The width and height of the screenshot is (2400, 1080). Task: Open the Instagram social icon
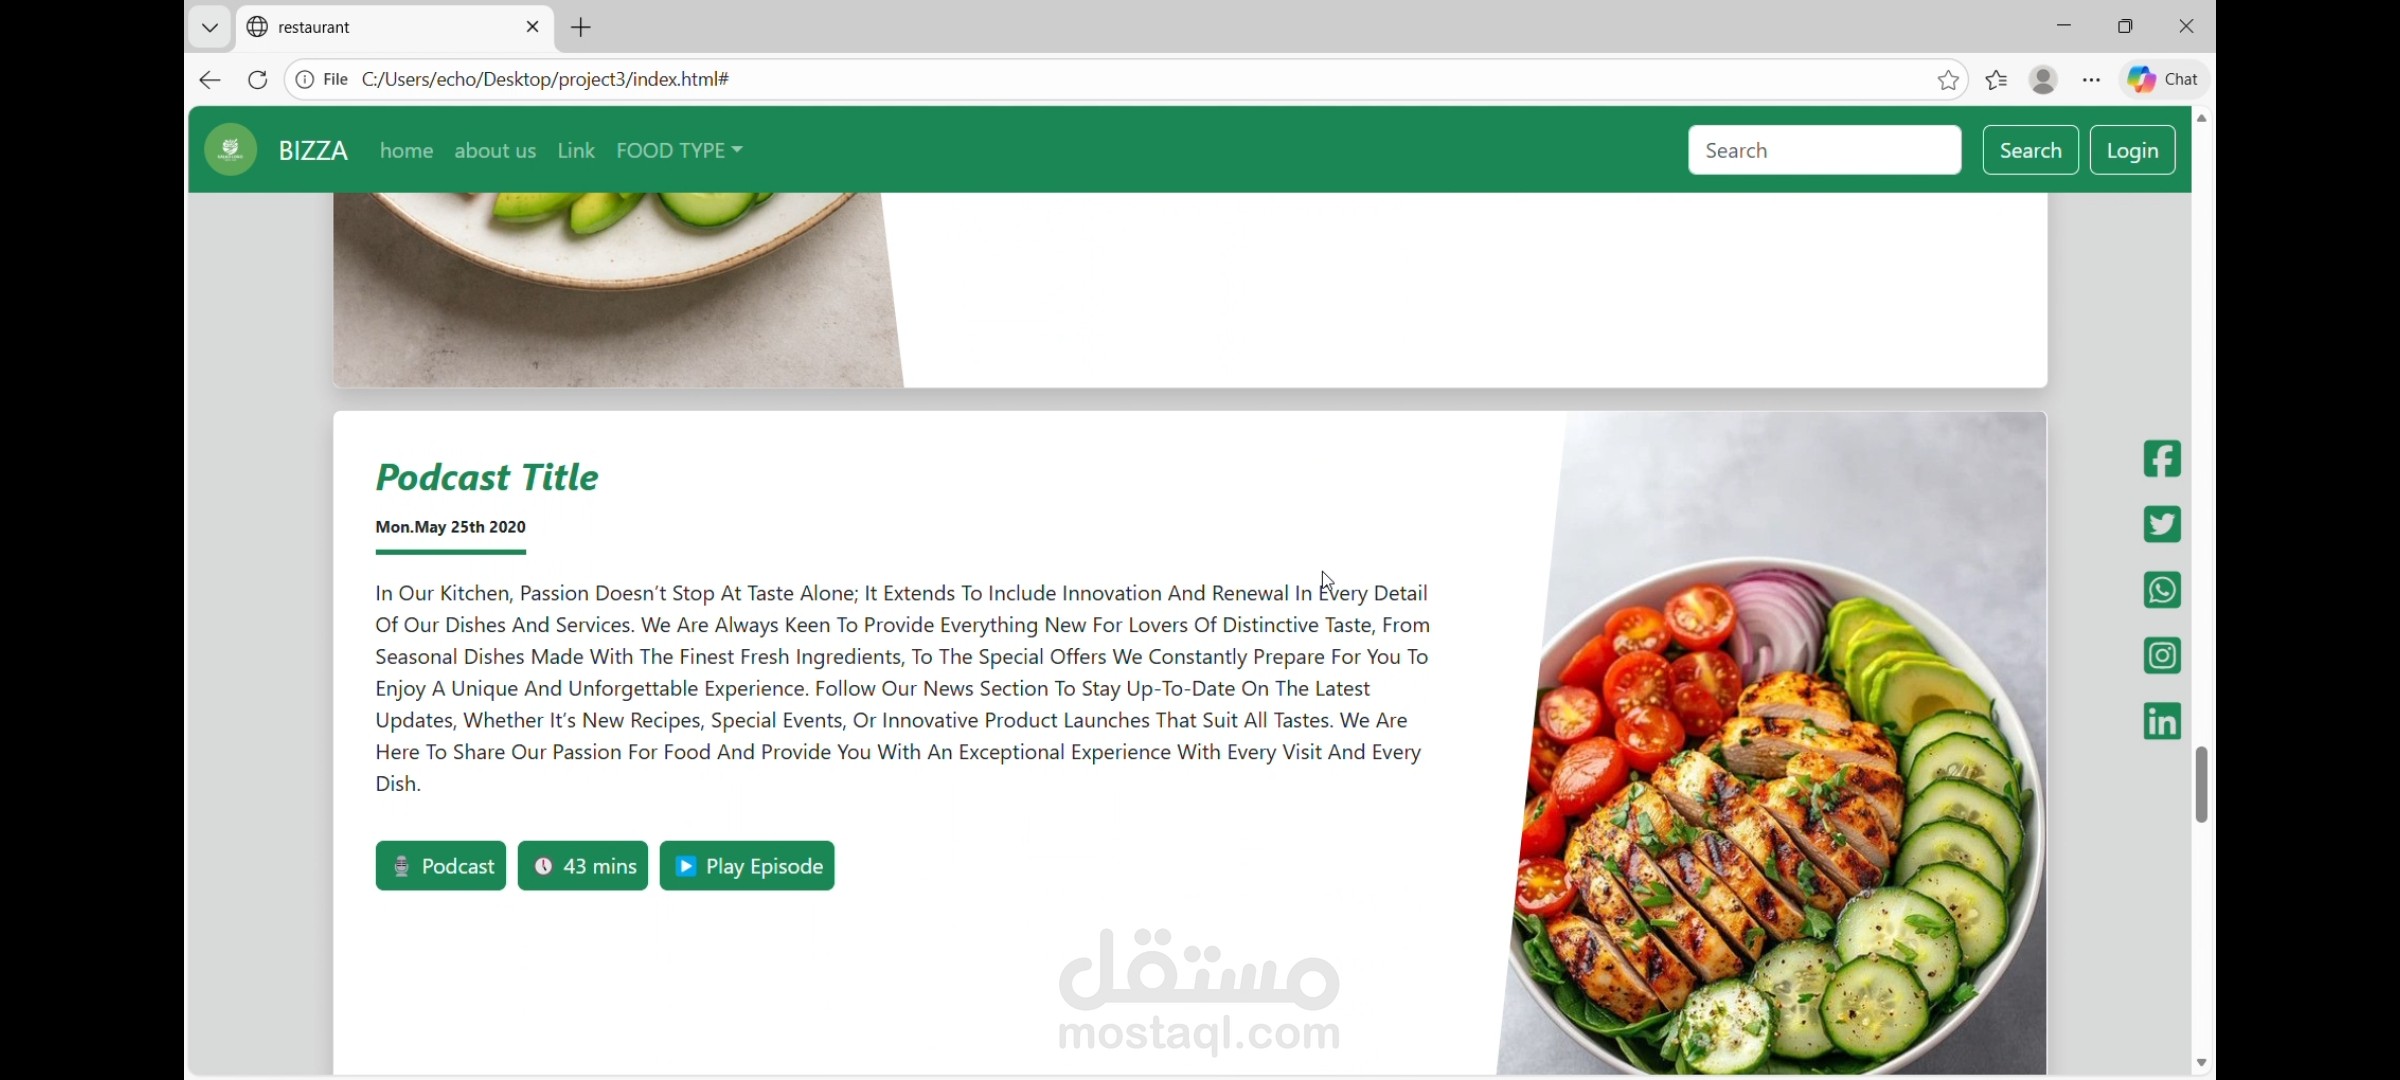coord(2162,656)
